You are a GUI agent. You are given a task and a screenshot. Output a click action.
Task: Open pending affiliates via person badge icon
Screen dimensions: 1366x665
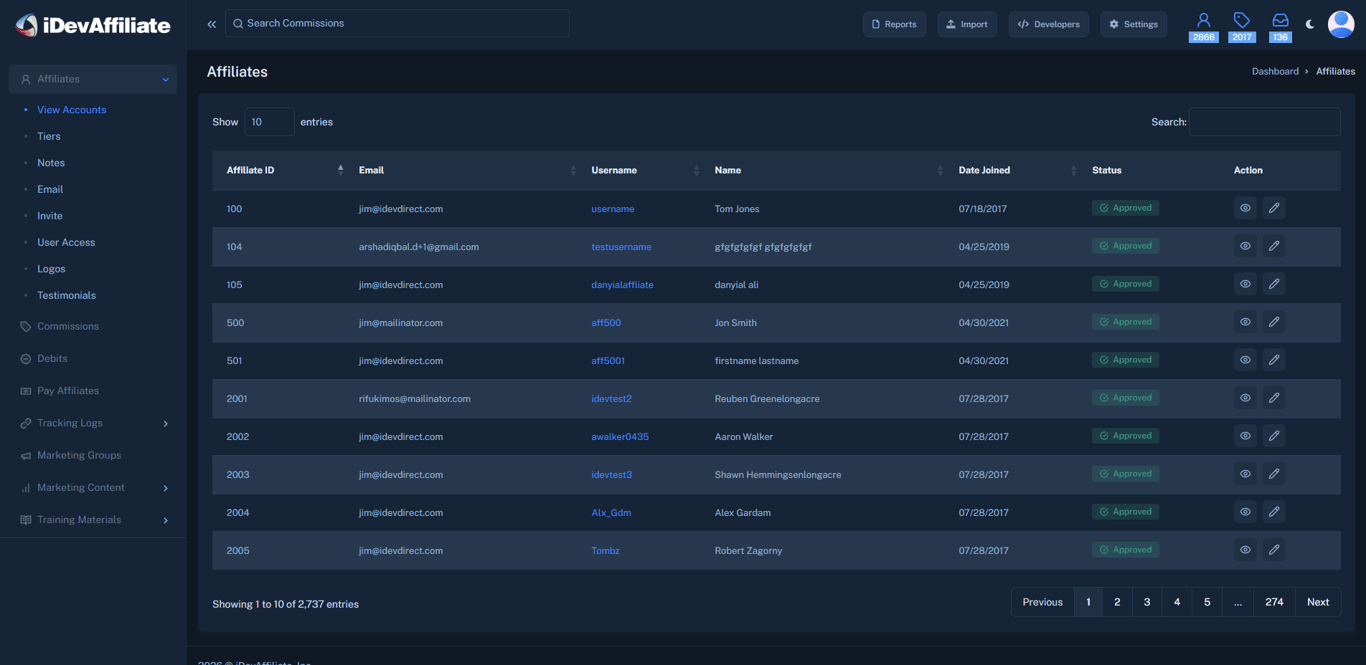(x=1203, y=20)
